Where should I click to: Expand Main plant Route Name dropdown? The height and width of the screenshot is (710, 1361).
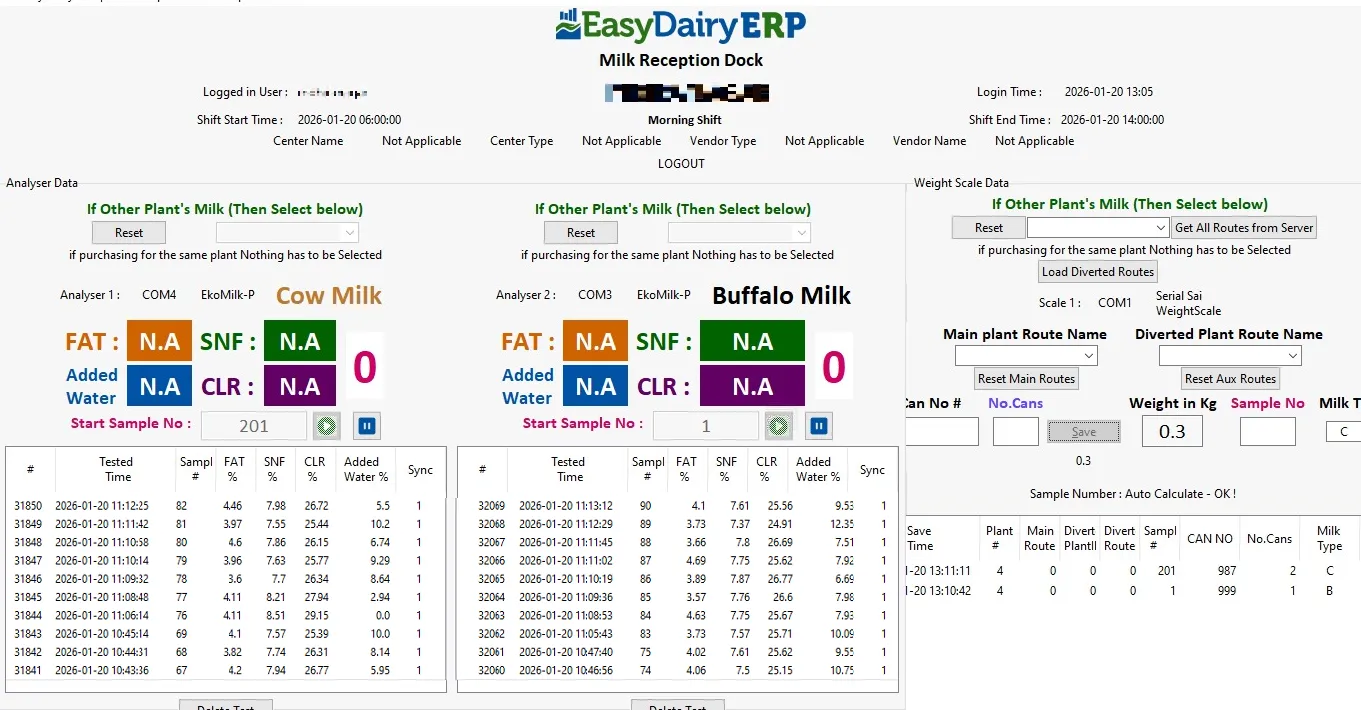pyautogui.click(x=1026, y=355)
